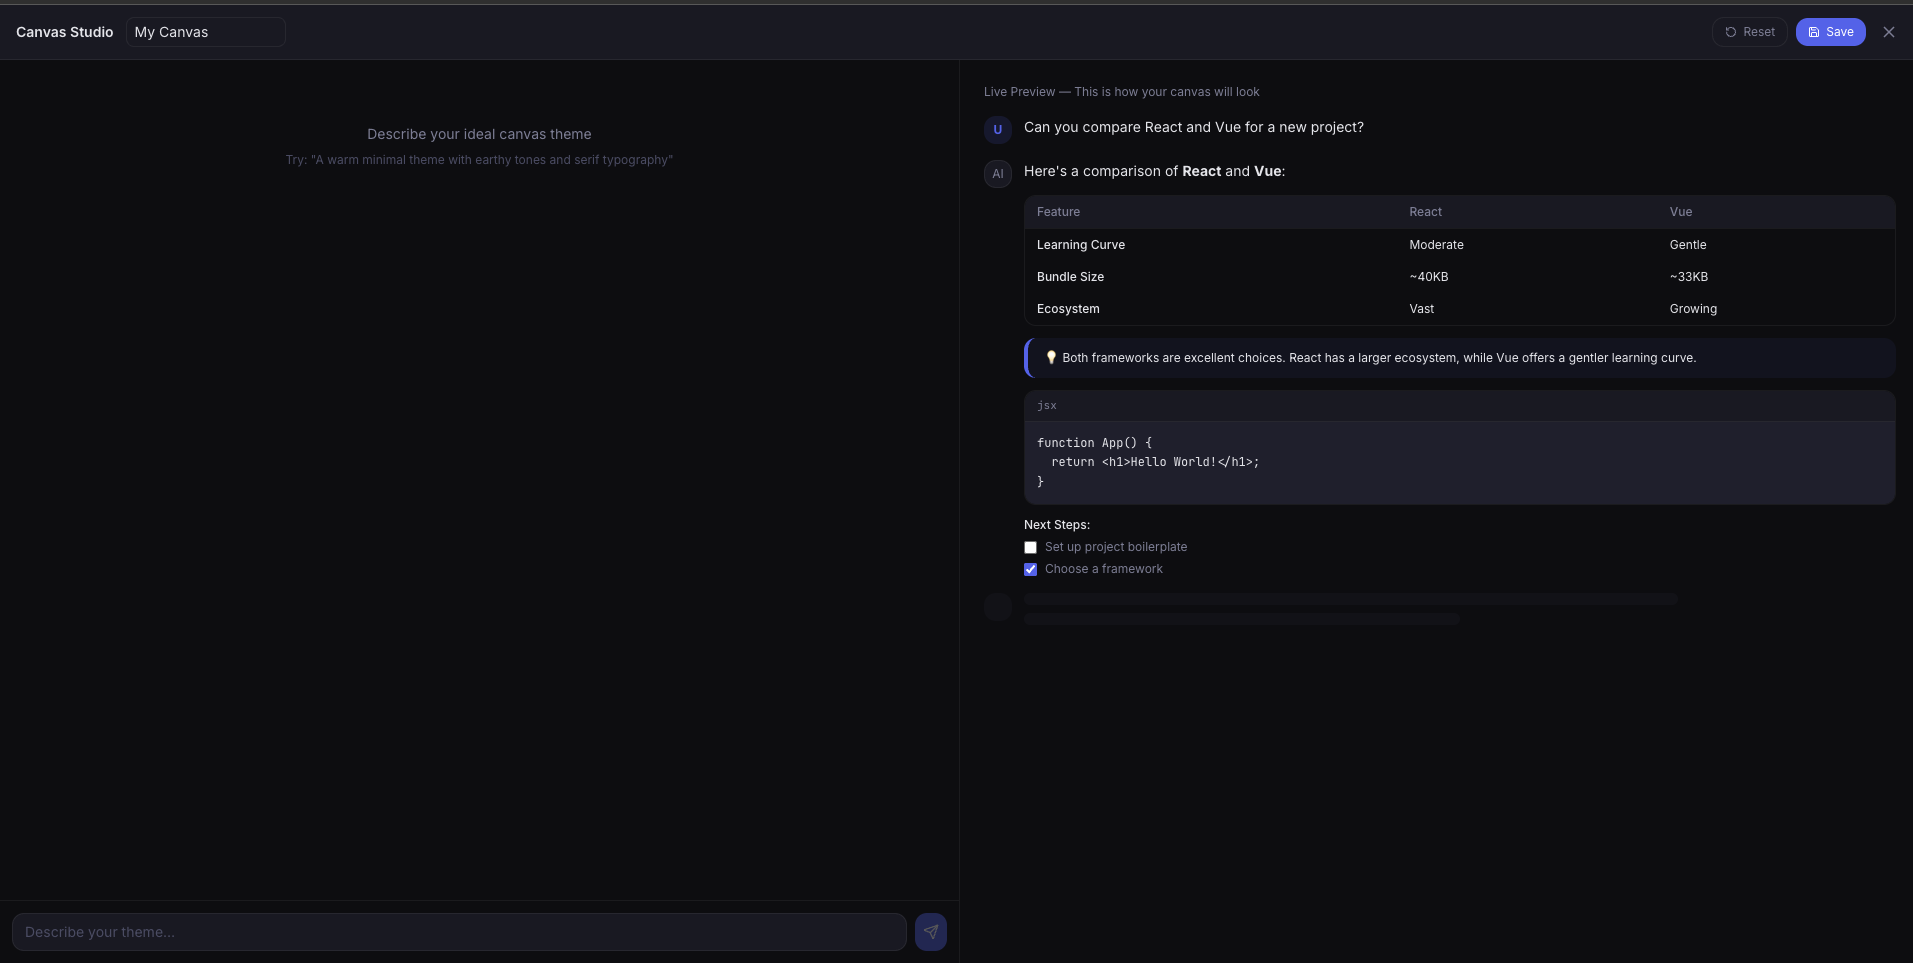Click the user question about React and Vue

click(x=1193, y=127)
